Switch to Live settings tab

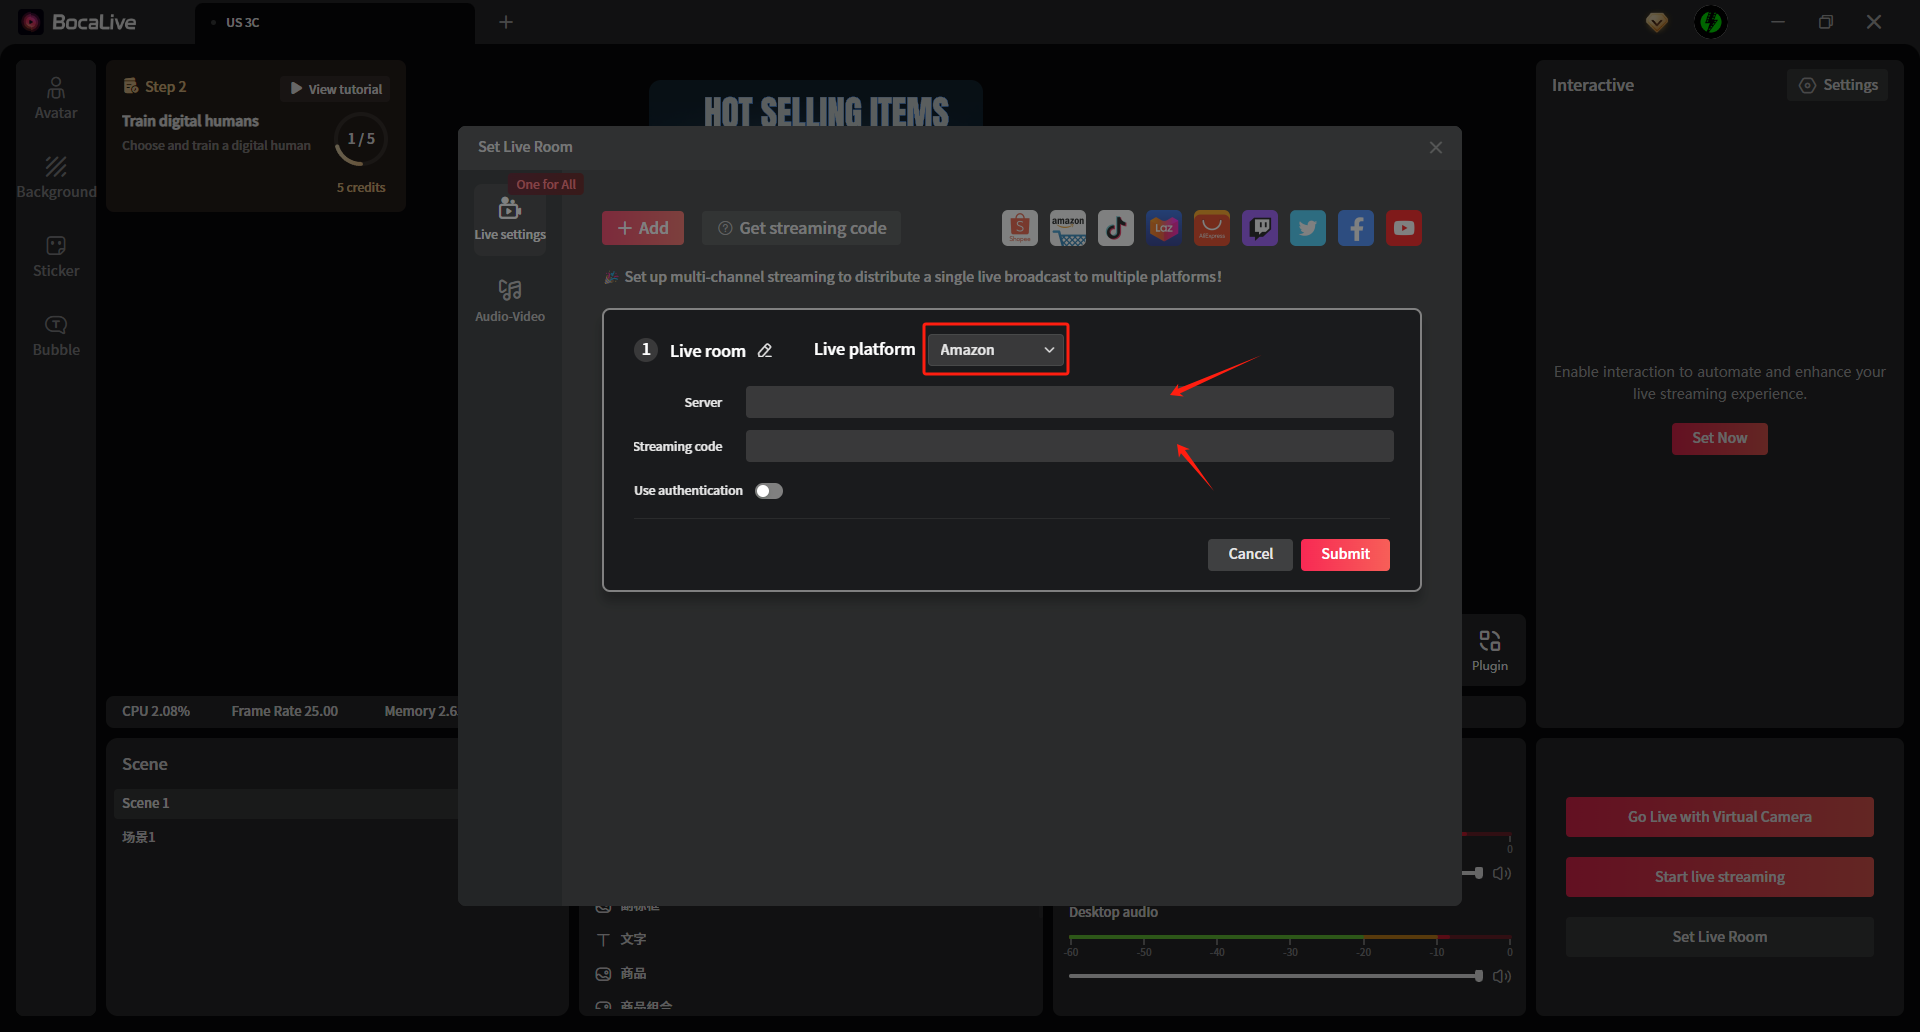[510, 219]
